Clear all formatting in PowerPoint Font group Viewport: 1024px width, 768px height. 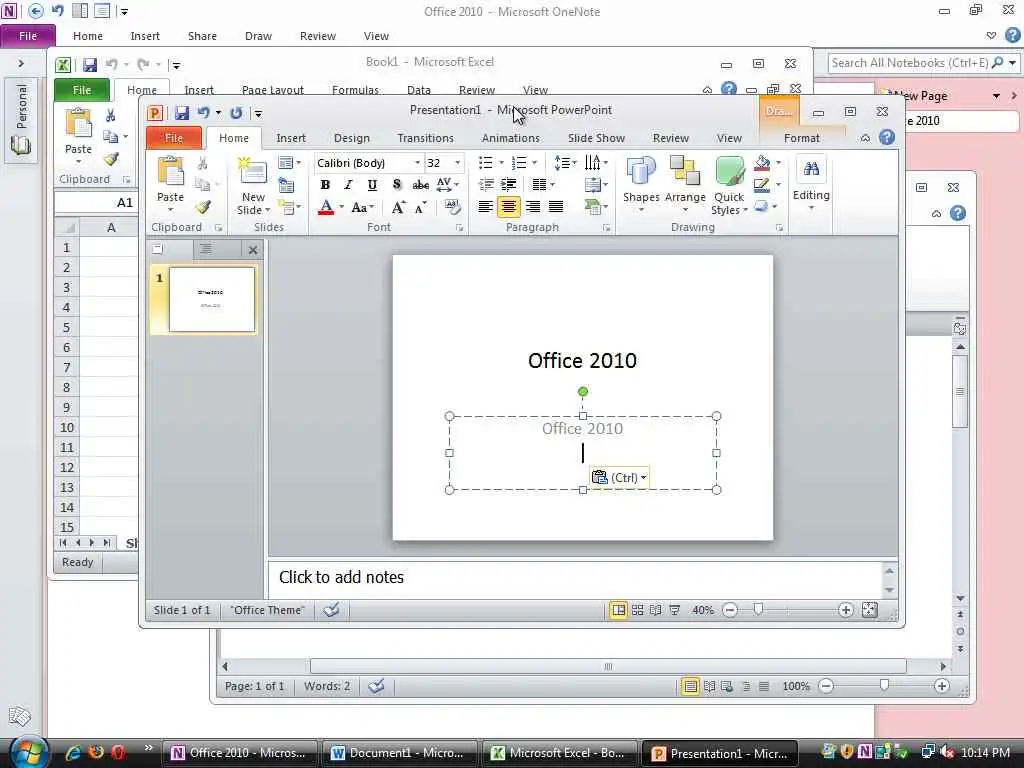[452, 208]
